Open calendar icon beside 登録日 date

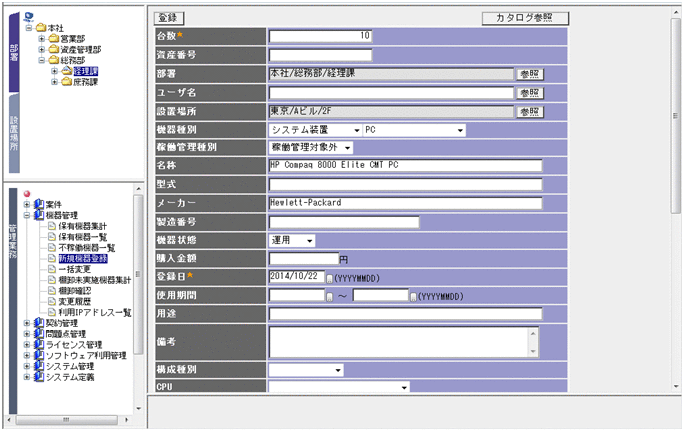[x=329, y=279]
